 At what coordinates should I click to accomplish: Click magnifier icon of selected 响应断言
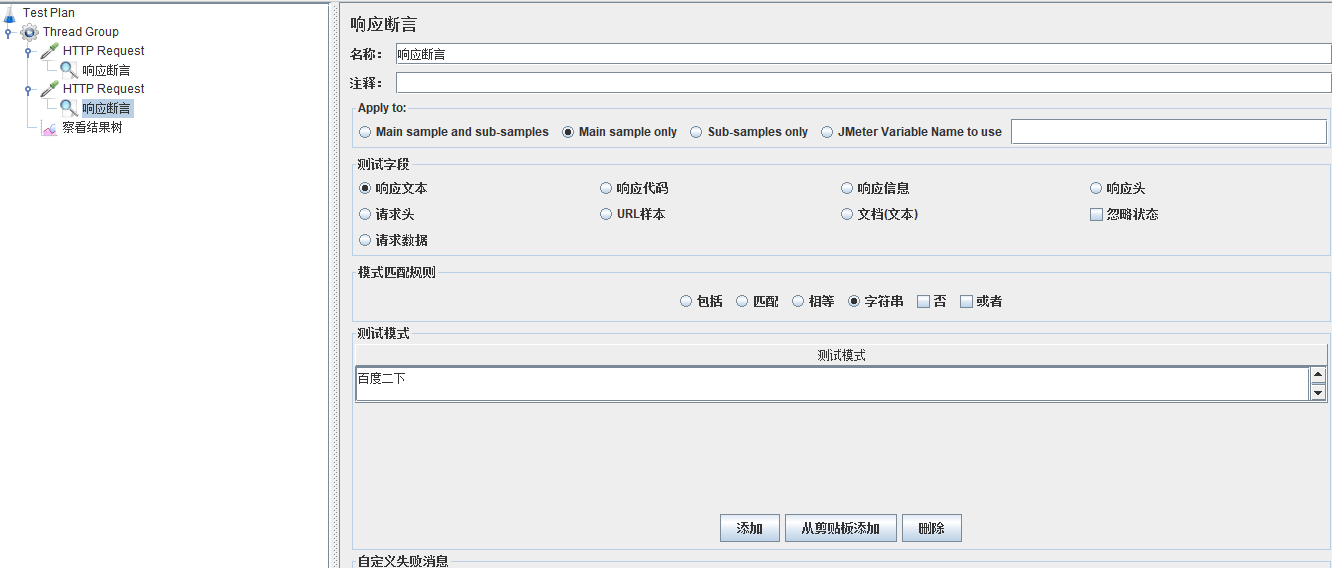tap(69, 108)
